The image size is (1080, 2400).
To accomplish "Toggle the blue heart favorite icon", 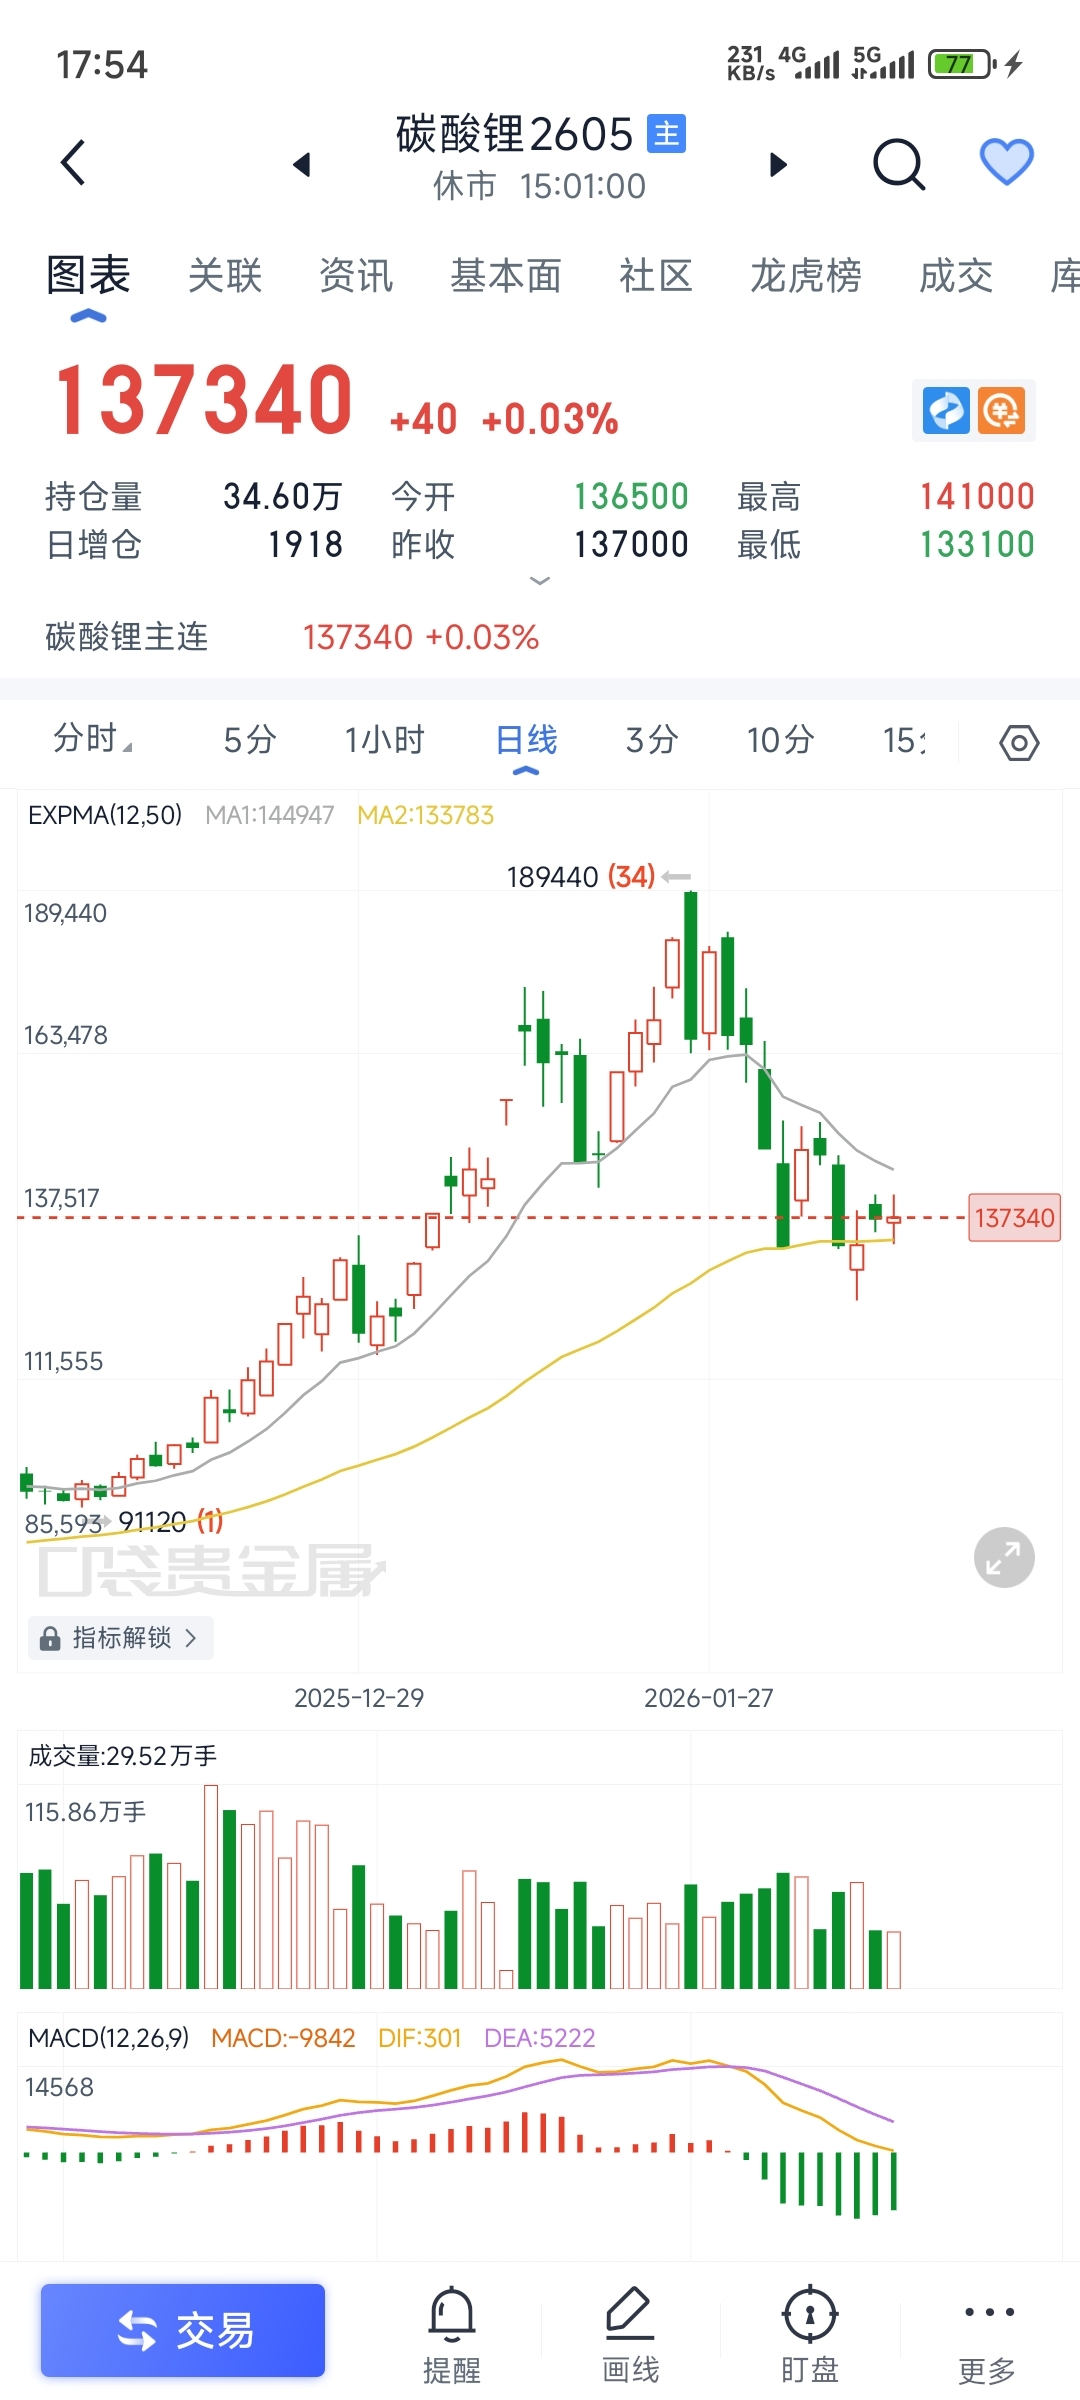I will coord(1006,162).
